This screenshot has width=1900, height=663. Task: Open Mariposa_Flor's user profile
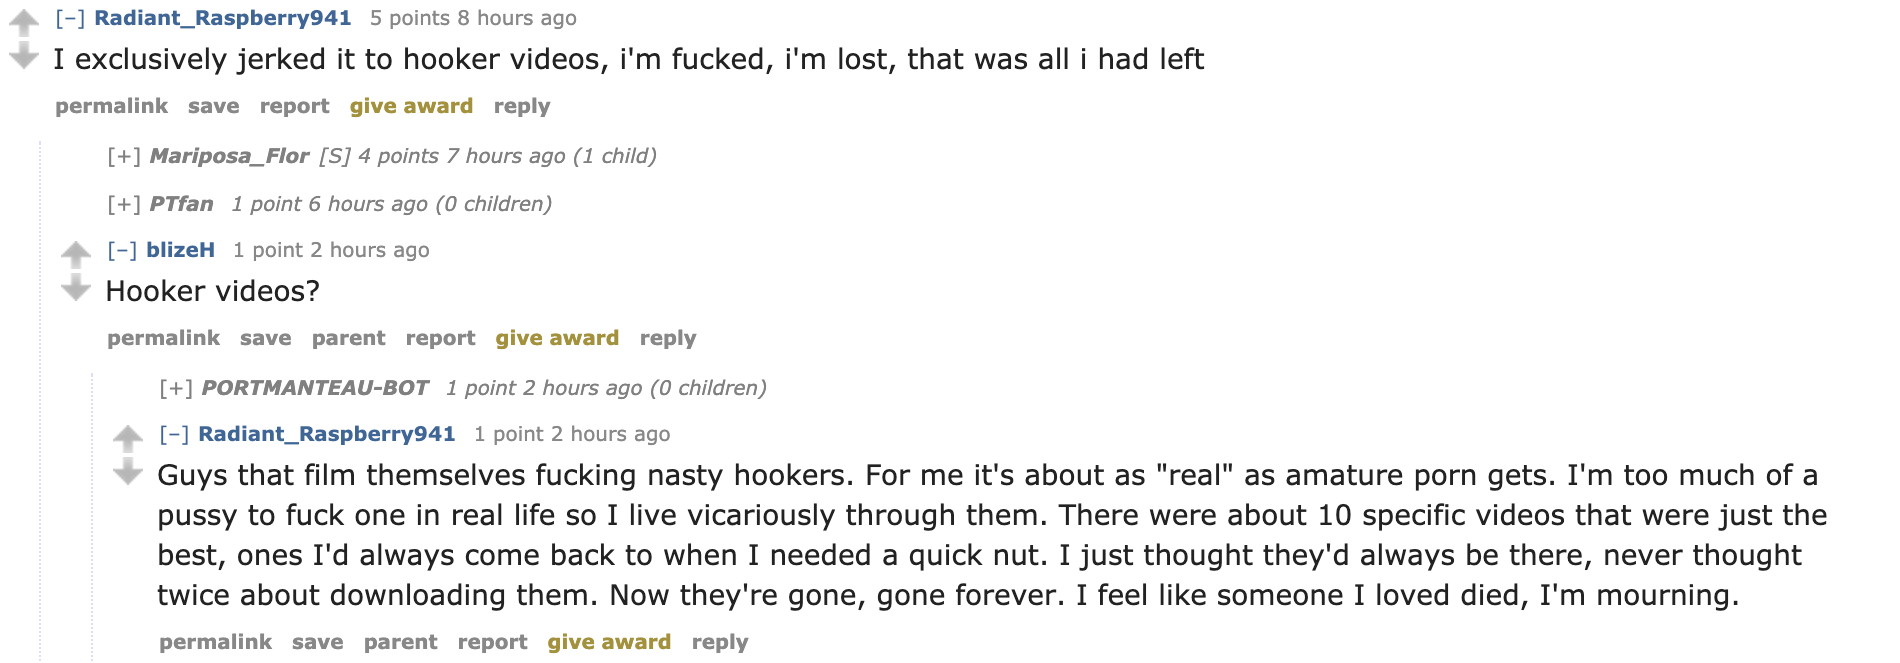click(229, 156)
